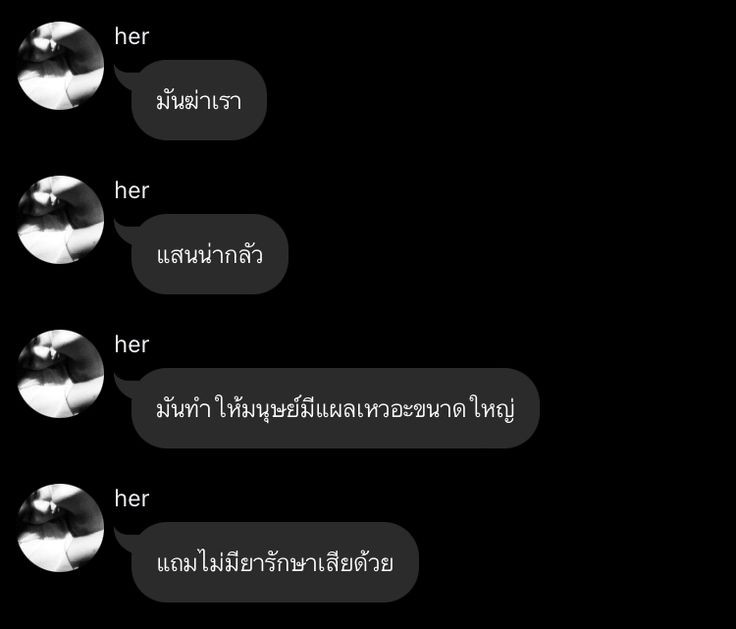
Task: Select the 'มันฆ่าเรา' message bubble
Action: [199, 100]
